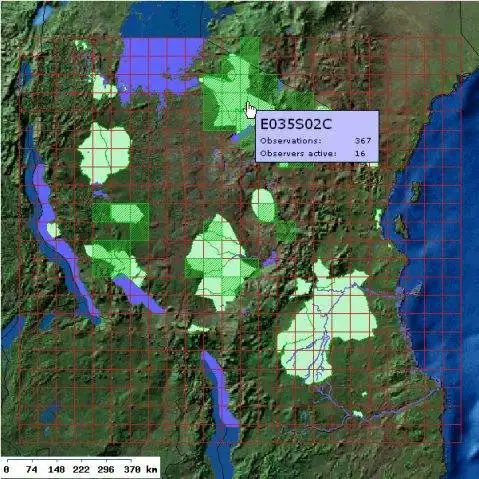Select the central pale green region with rivers

[x=218, y=263]
